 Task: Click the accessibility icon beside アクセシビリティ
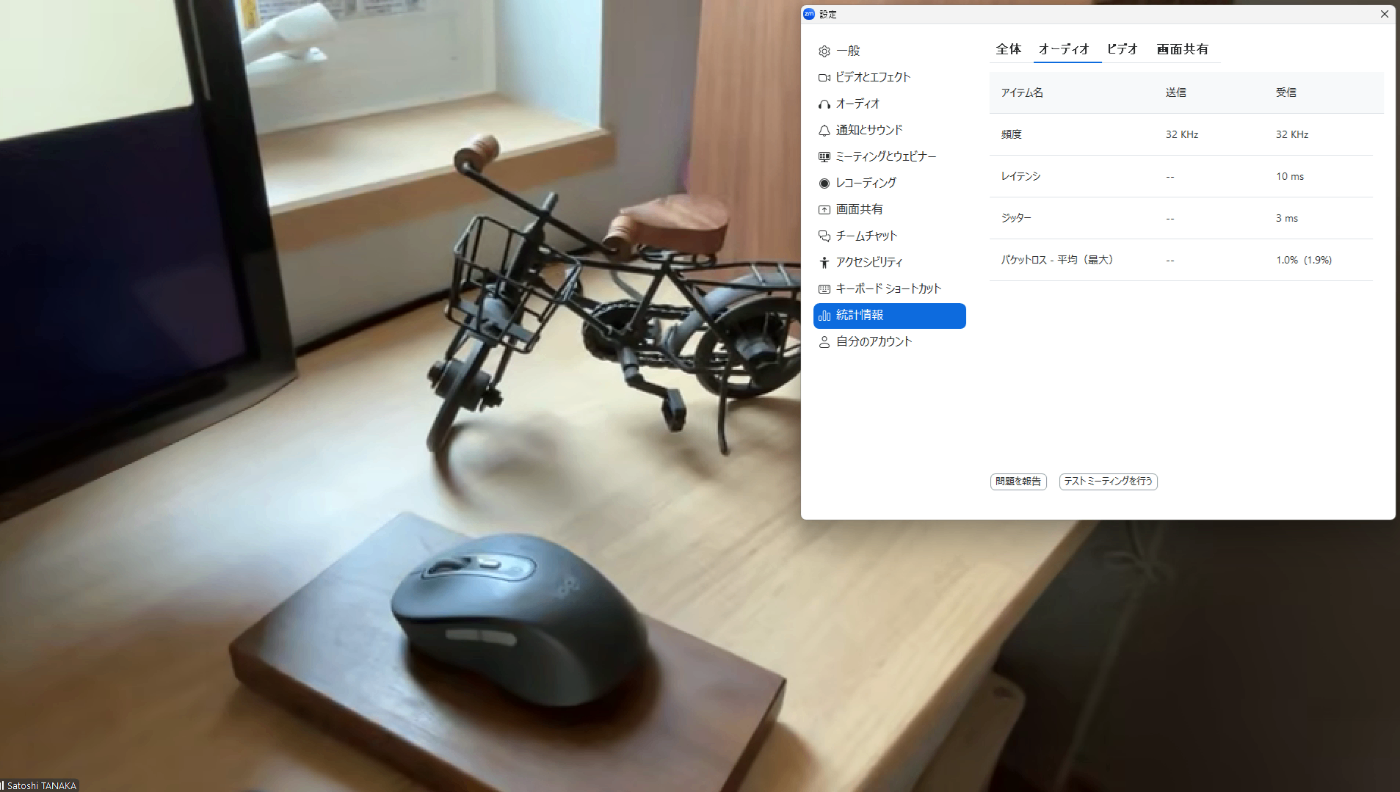[x=824, y=263]
